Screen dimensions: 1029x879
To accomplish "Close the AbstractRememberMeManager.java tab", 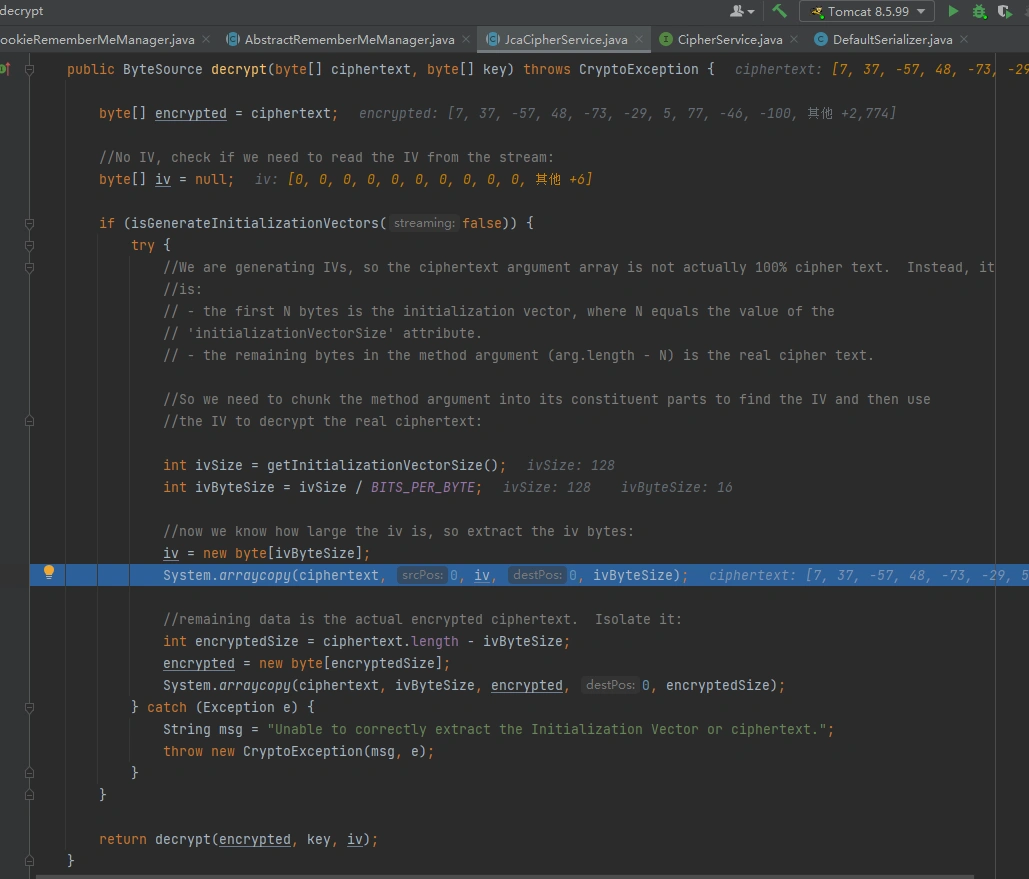I will pyautogui.click(x=465, y=40).
